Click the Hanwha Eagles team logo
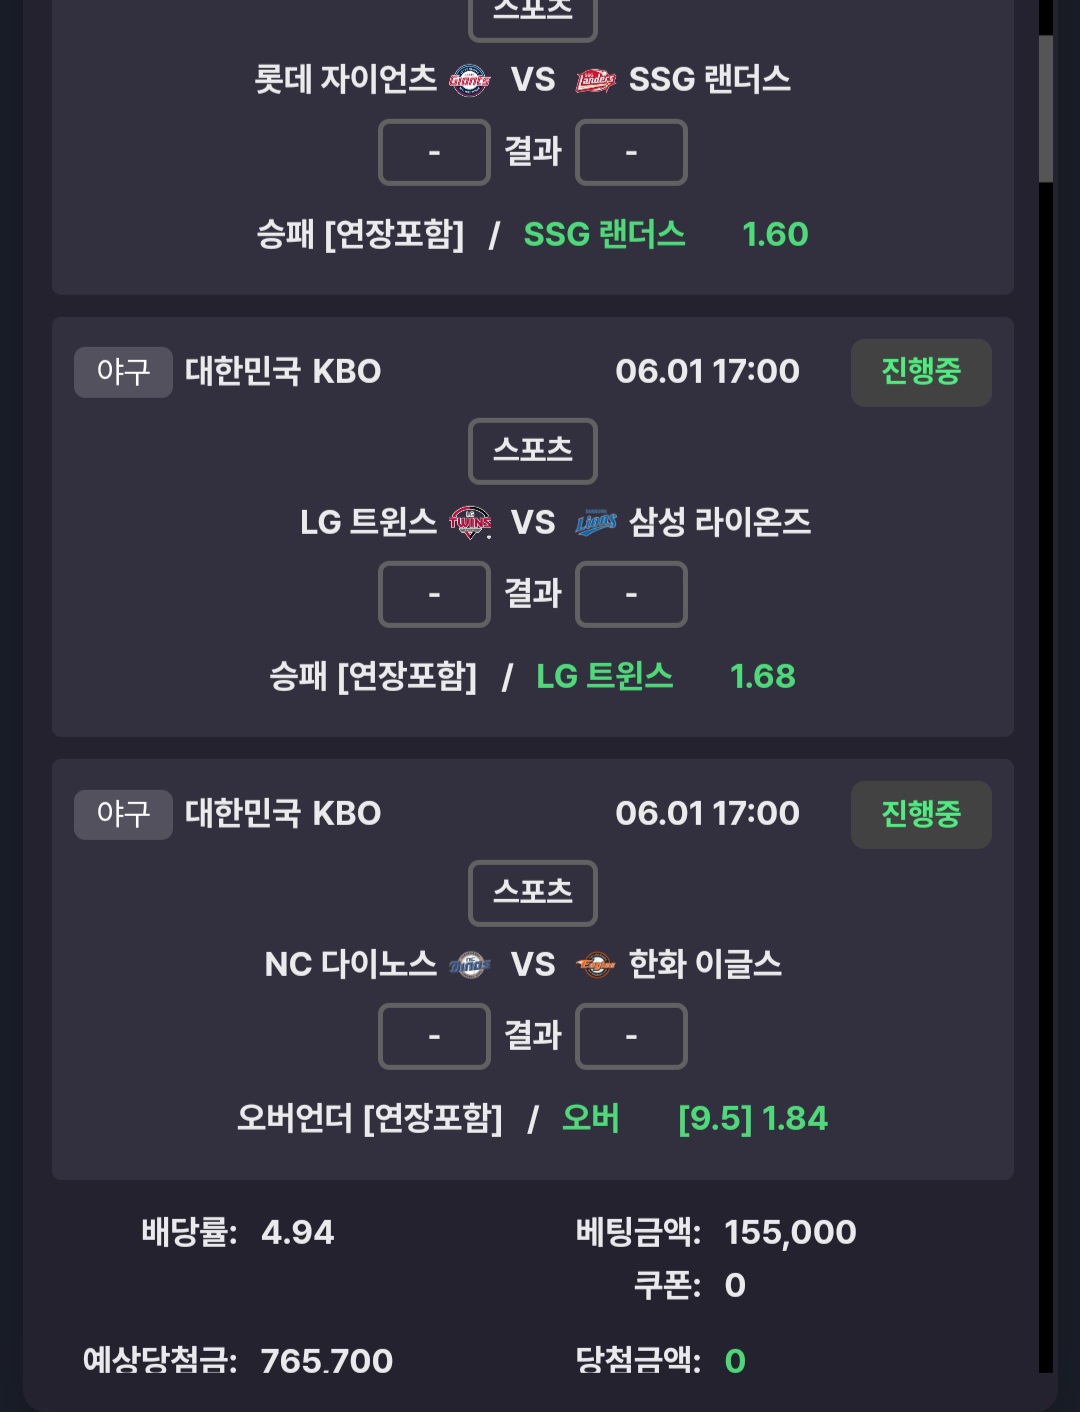 point(595,964)
